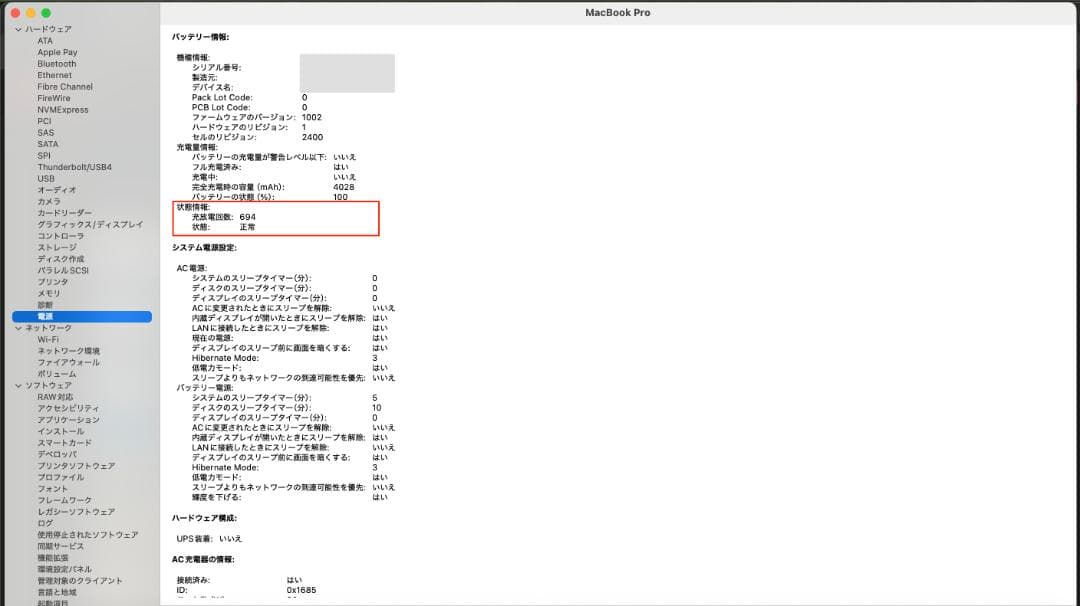Image resolution: width=1080 pixels, height=606 pixels.
Task: Select グラフィックス/ディスプレイ in sidebar
Action: [90, 224]
